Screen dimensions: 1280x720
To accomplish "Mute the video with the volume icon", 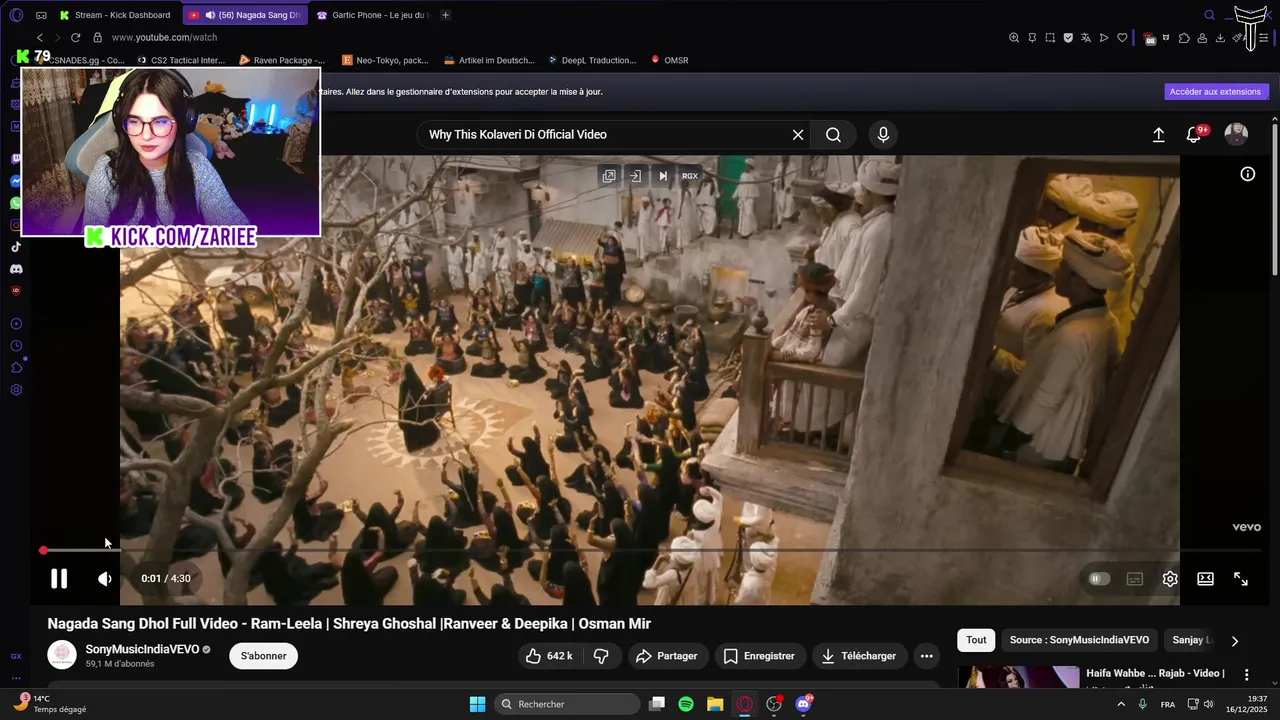I will (105, 578).
